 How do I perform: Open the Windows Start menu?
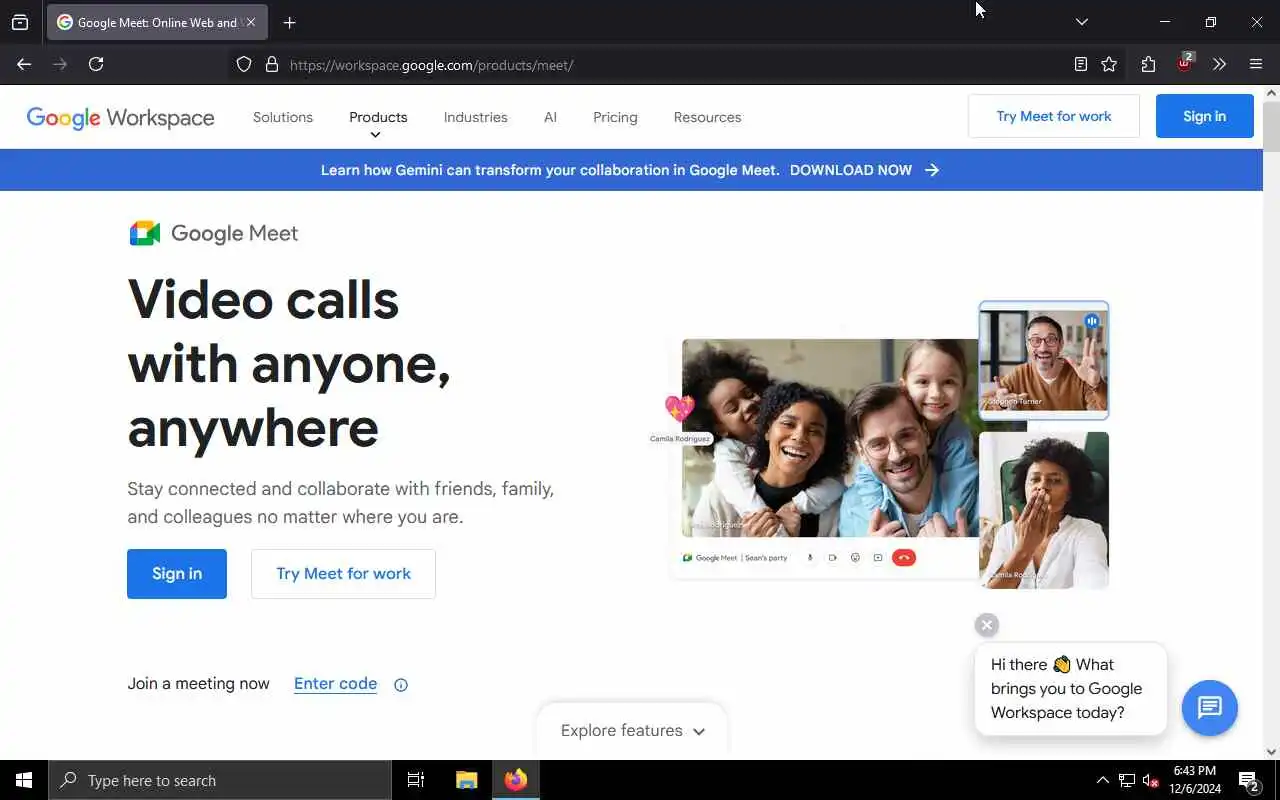(x=24, y=780)
